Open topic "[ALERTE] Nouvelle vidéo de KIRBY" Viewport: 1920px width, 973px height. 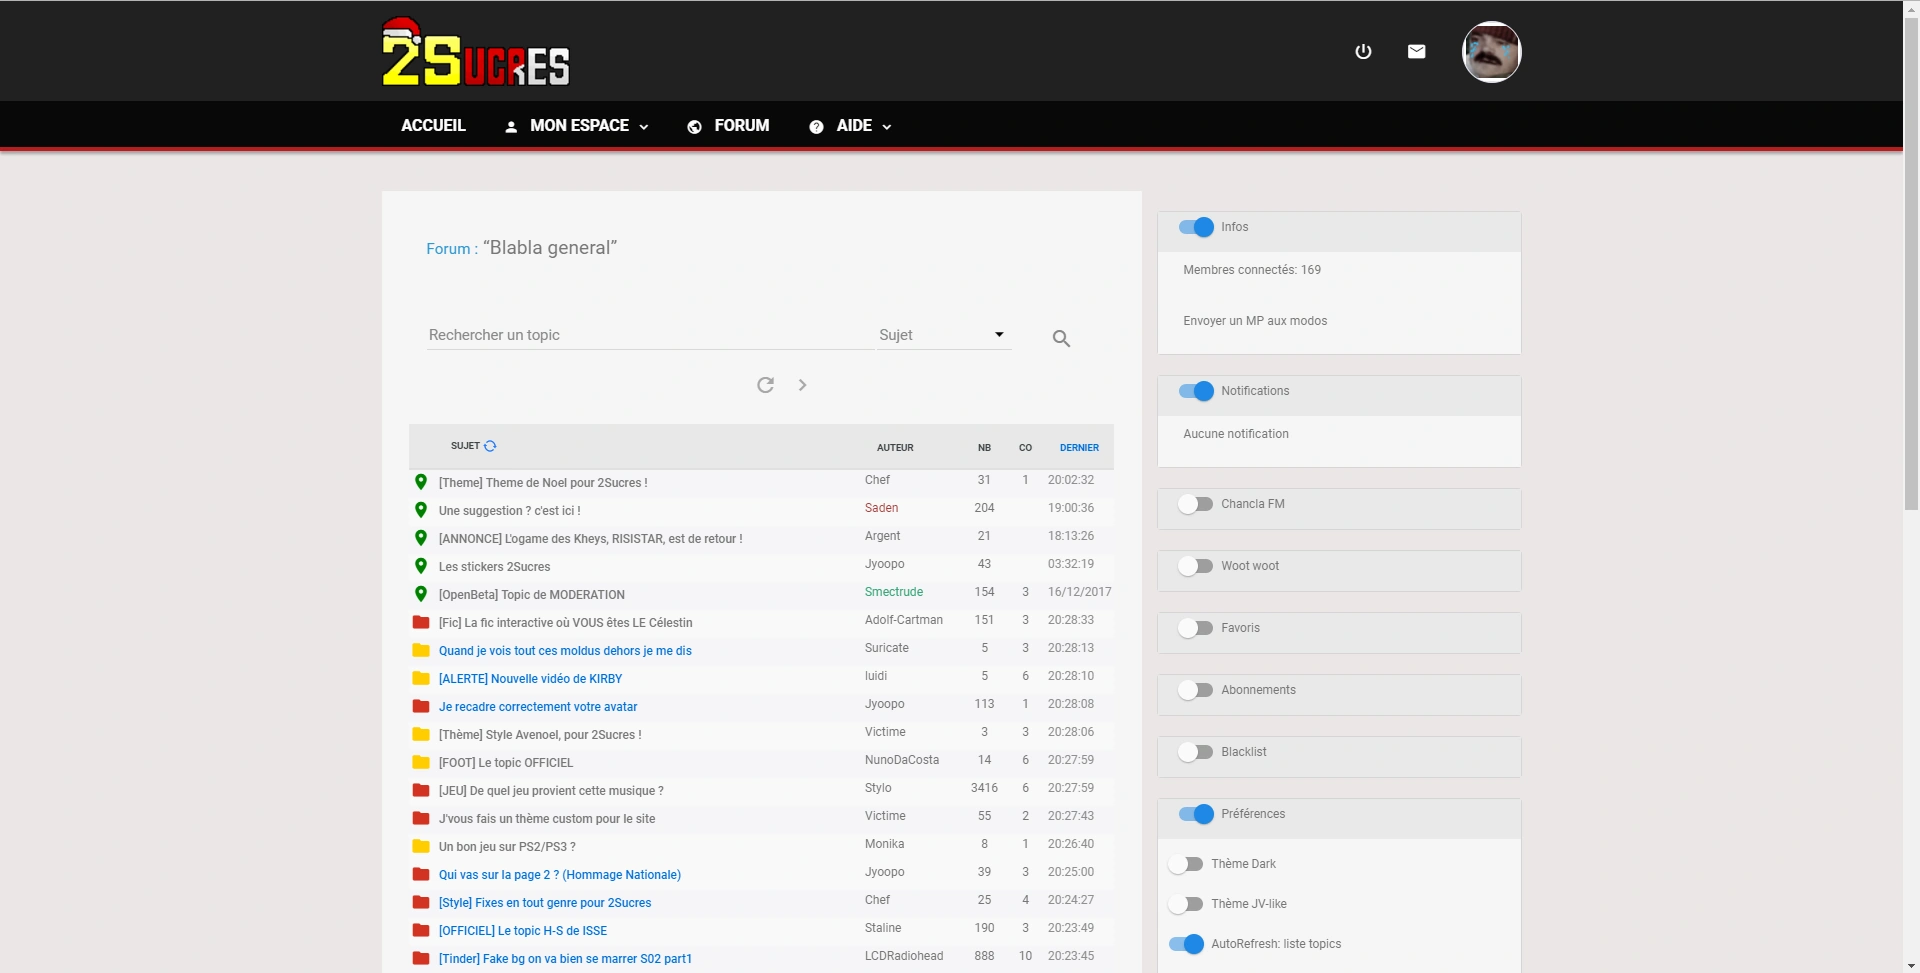point(530,679)
